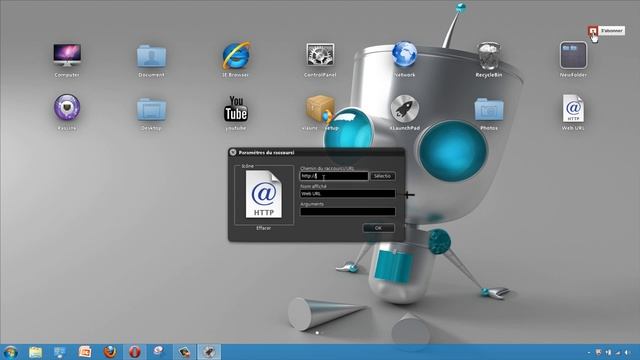
Task: Open the Network globe icon
Action: tap(404, 54)
